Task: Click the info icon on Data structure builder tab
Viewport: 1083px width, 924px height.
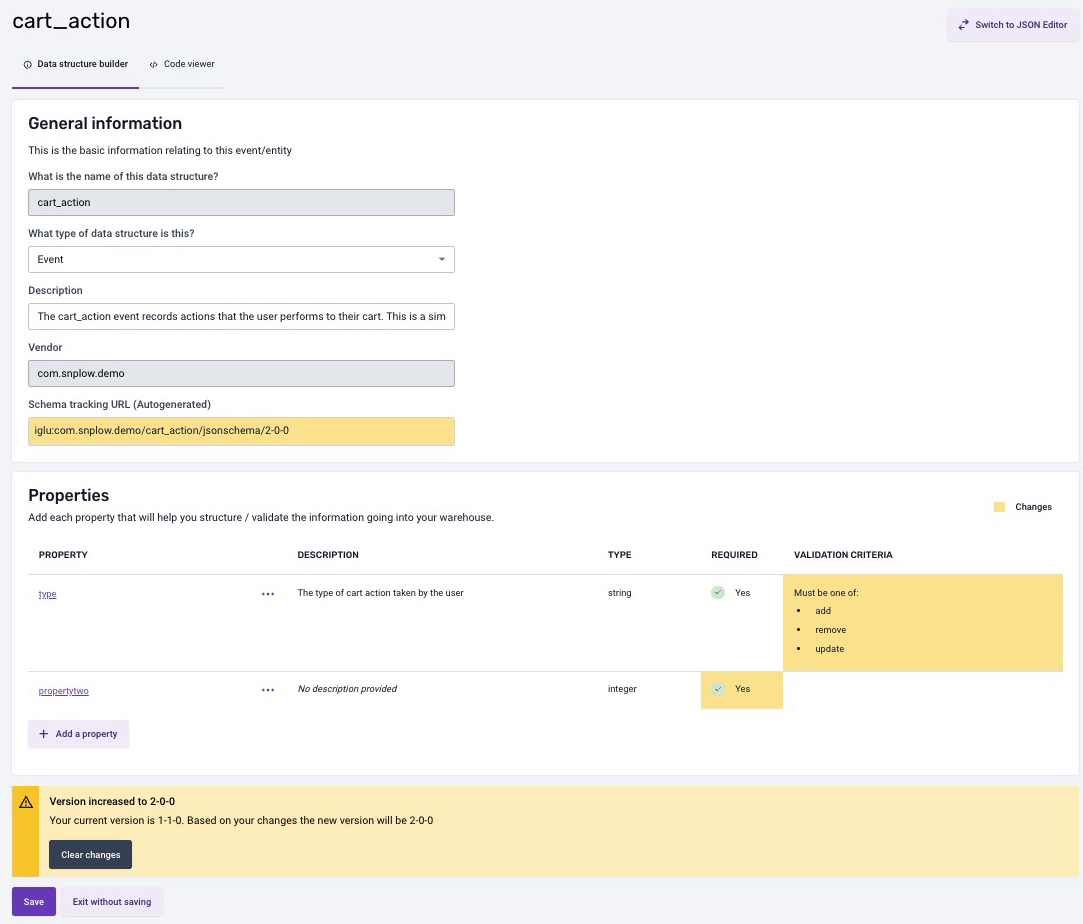Action: (x=27, y=64)
